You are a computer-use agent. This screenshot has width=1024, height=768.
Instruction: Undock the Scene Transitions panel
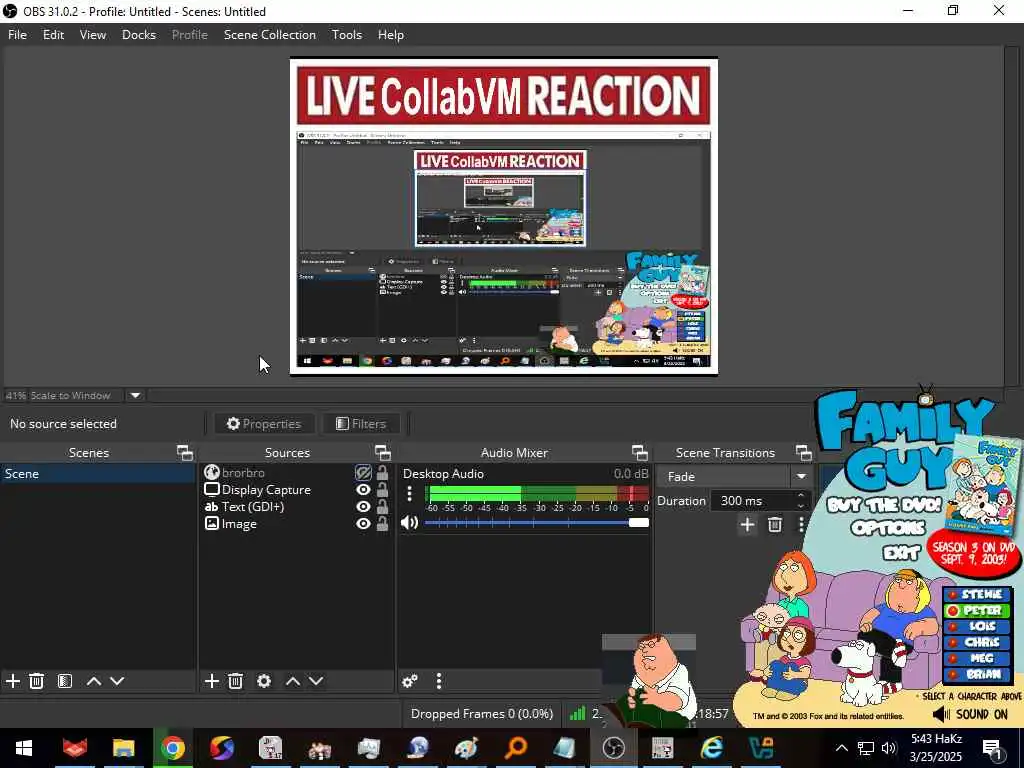(804, 453)
